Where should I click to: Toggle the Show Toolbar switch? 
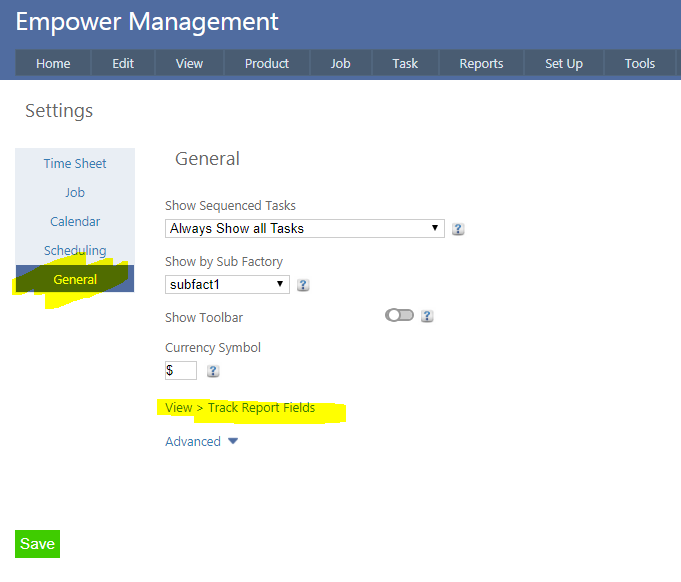[399, 315]
